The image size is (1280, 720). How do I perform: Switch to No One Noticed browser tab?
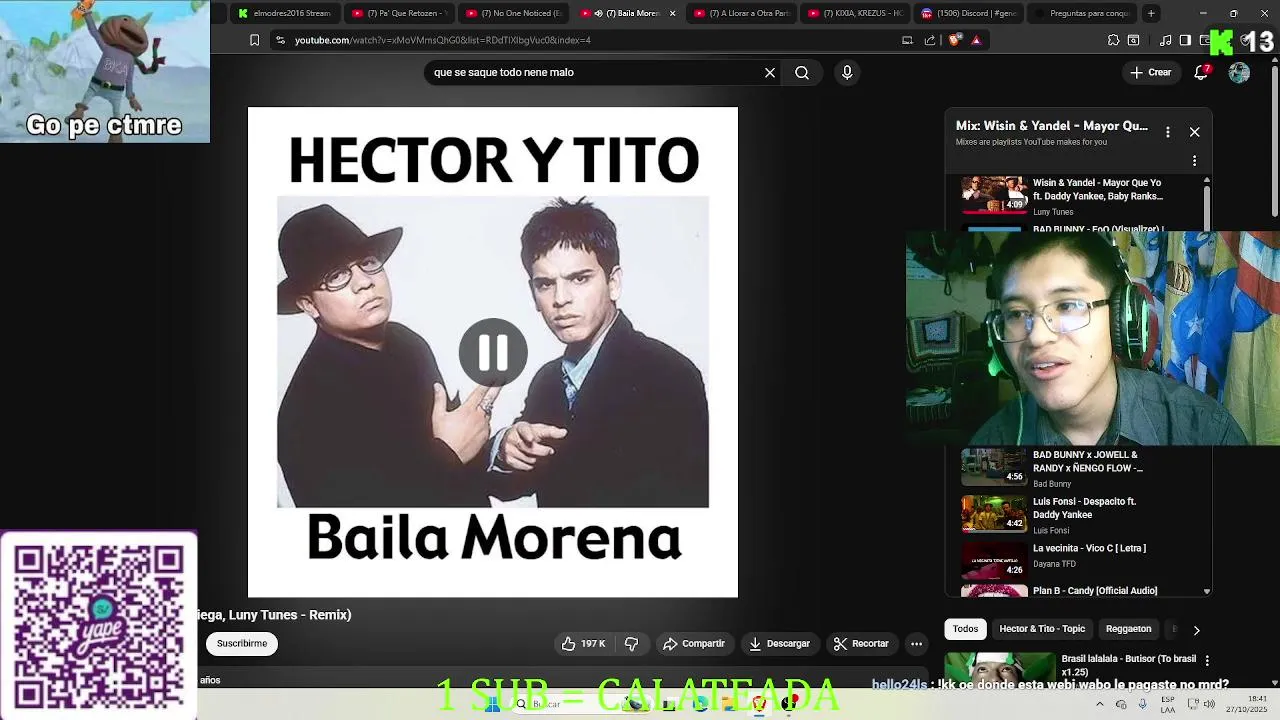coord(512,13)
